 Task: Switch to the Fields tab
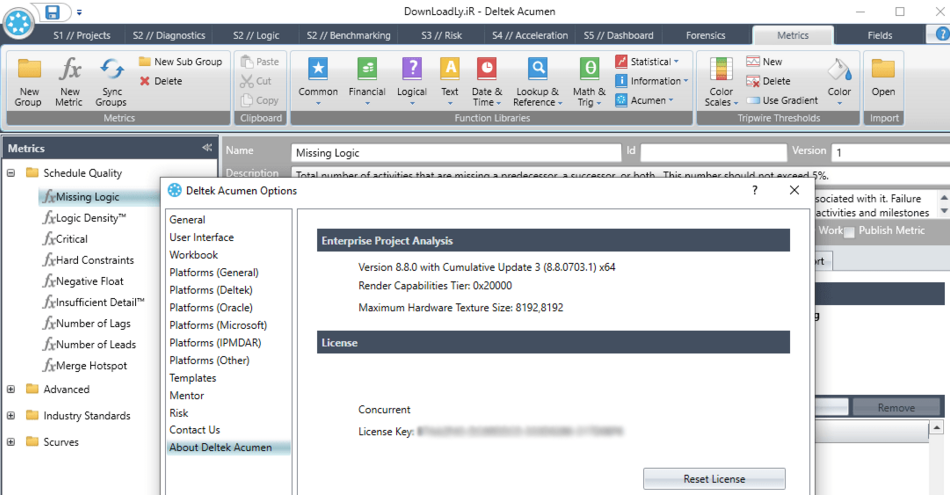[x=880, y=35]
